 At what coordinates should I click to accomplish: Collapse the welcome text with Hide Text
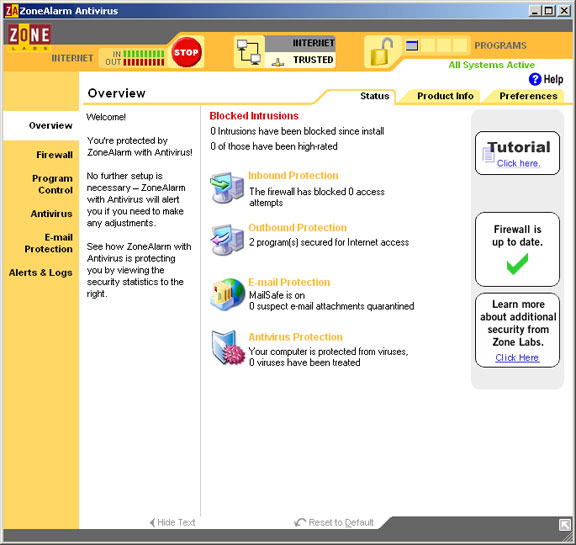pos(172,522)
